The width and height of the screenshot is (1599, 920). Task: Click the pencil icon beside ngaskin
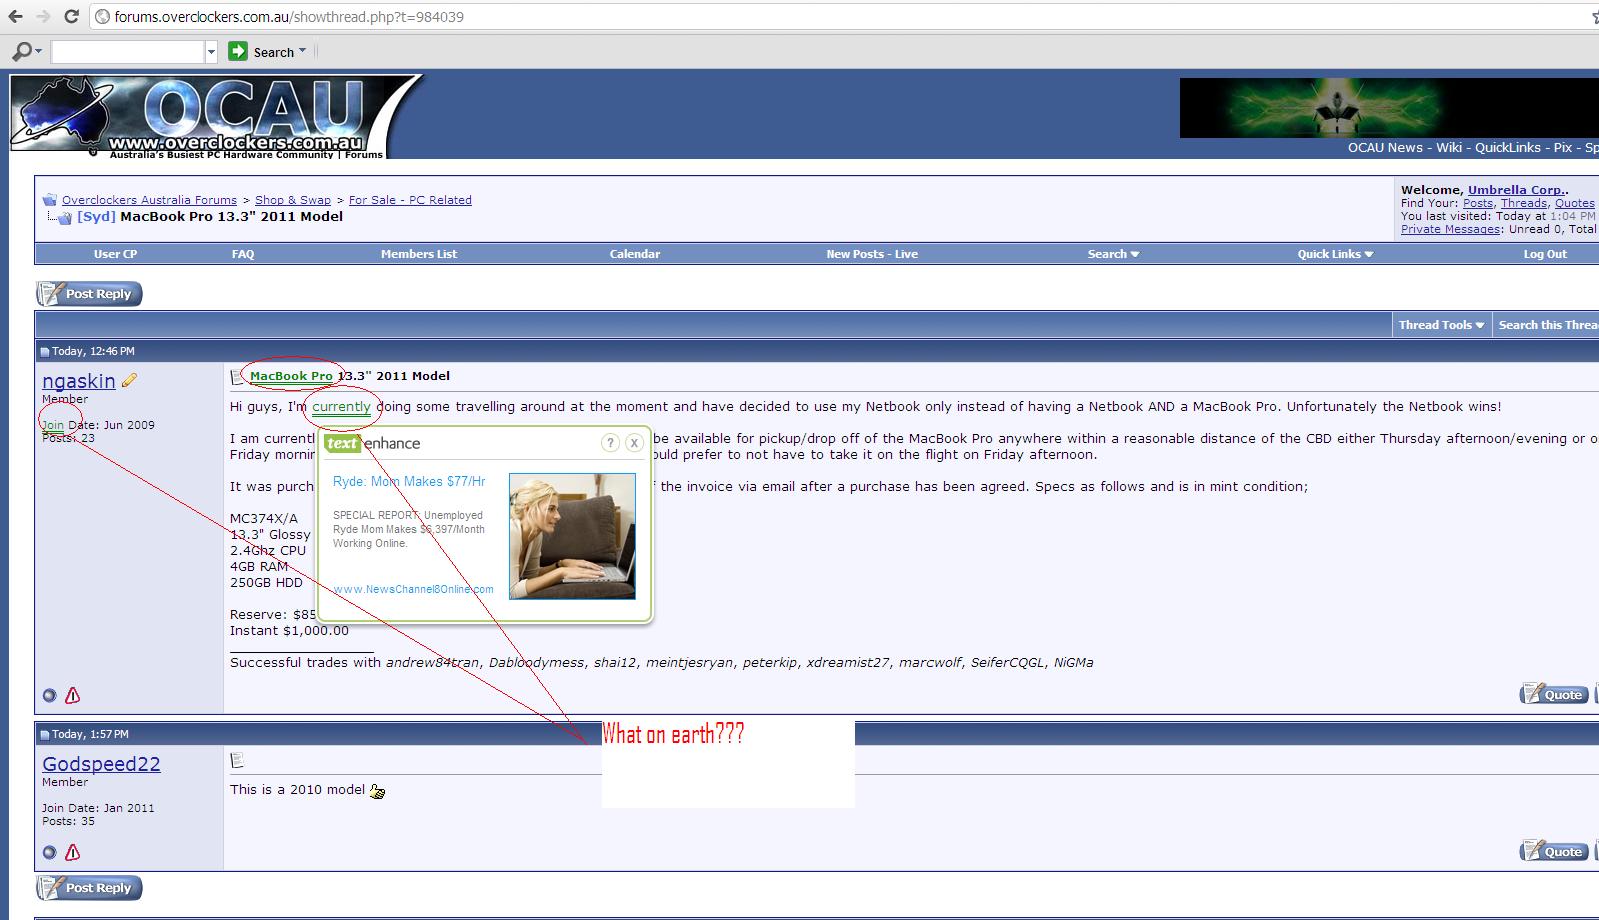tap(129, 380)
